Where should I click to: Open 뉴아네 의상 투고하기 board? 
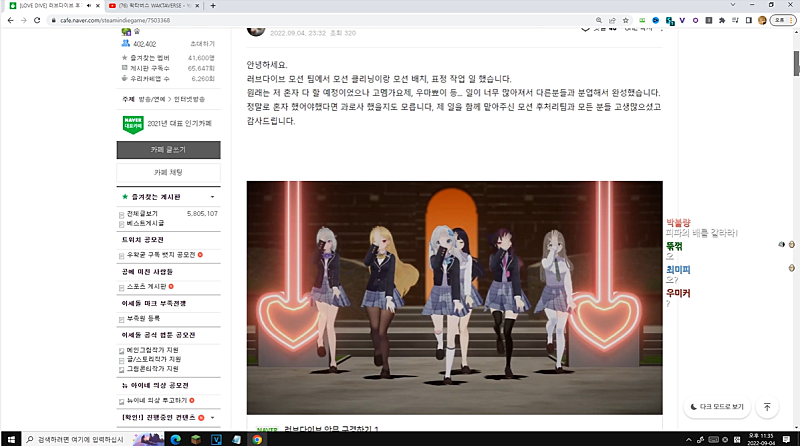coord(157,401)
